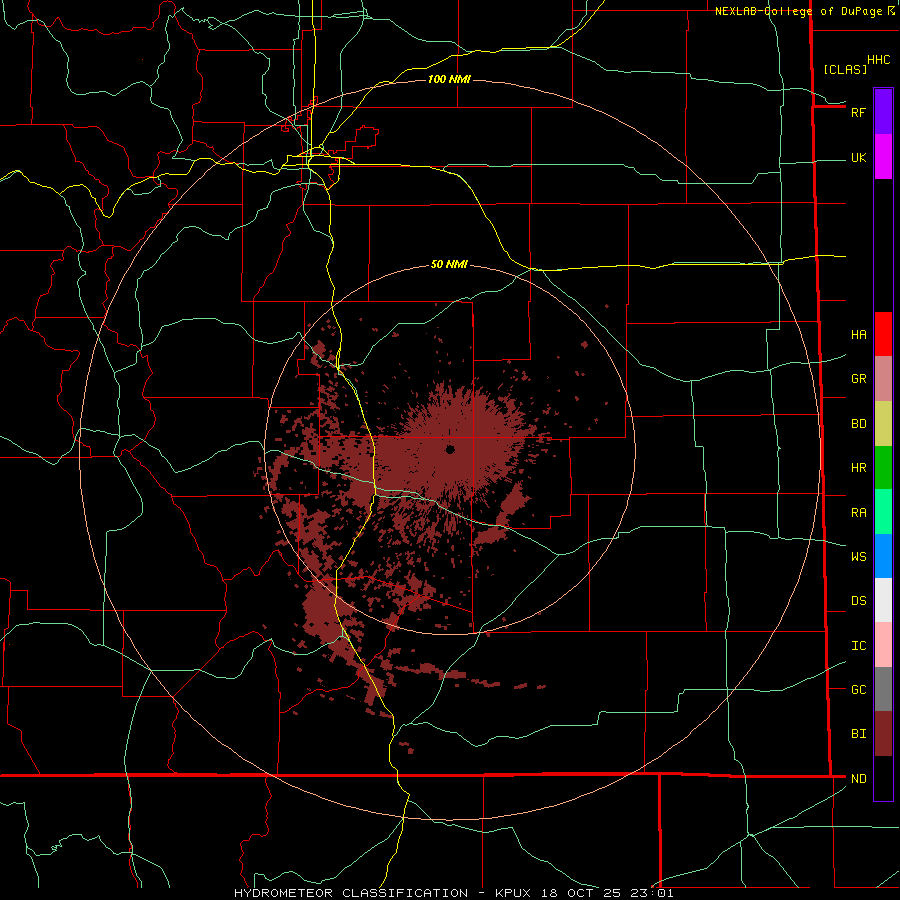Click the BI dark red legend swatch
The width and height of the screenshot is (900, 900).
883,734
